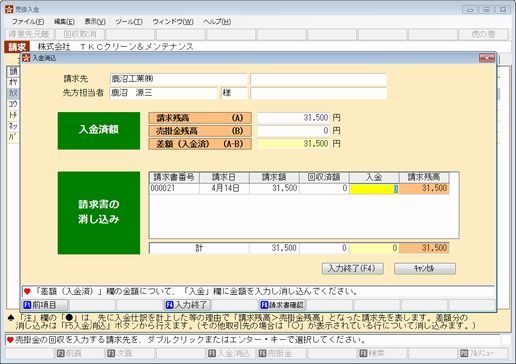
Task: Click the empty field right of 様
Action: (319, 93)
